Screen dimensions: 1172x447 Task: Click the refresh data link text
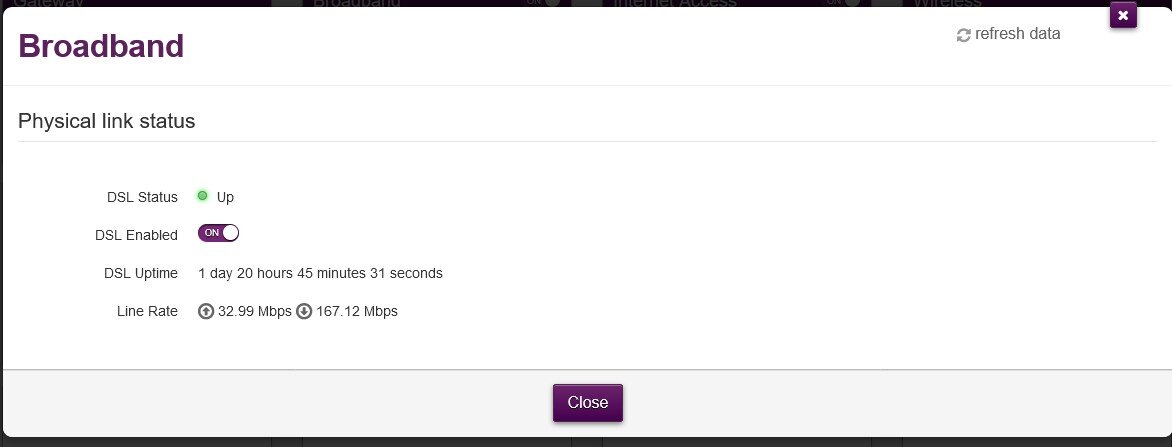click(1017, 34)
